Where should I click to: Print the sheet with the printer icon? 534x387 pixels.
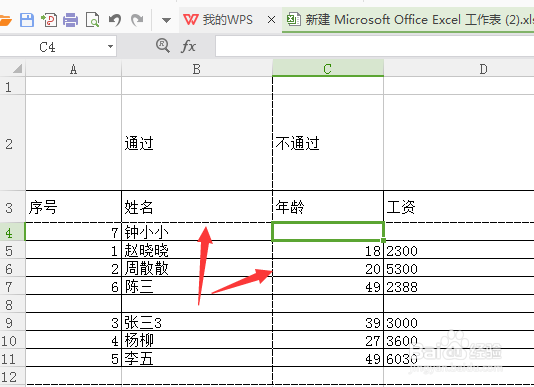(x=70, y=20)
